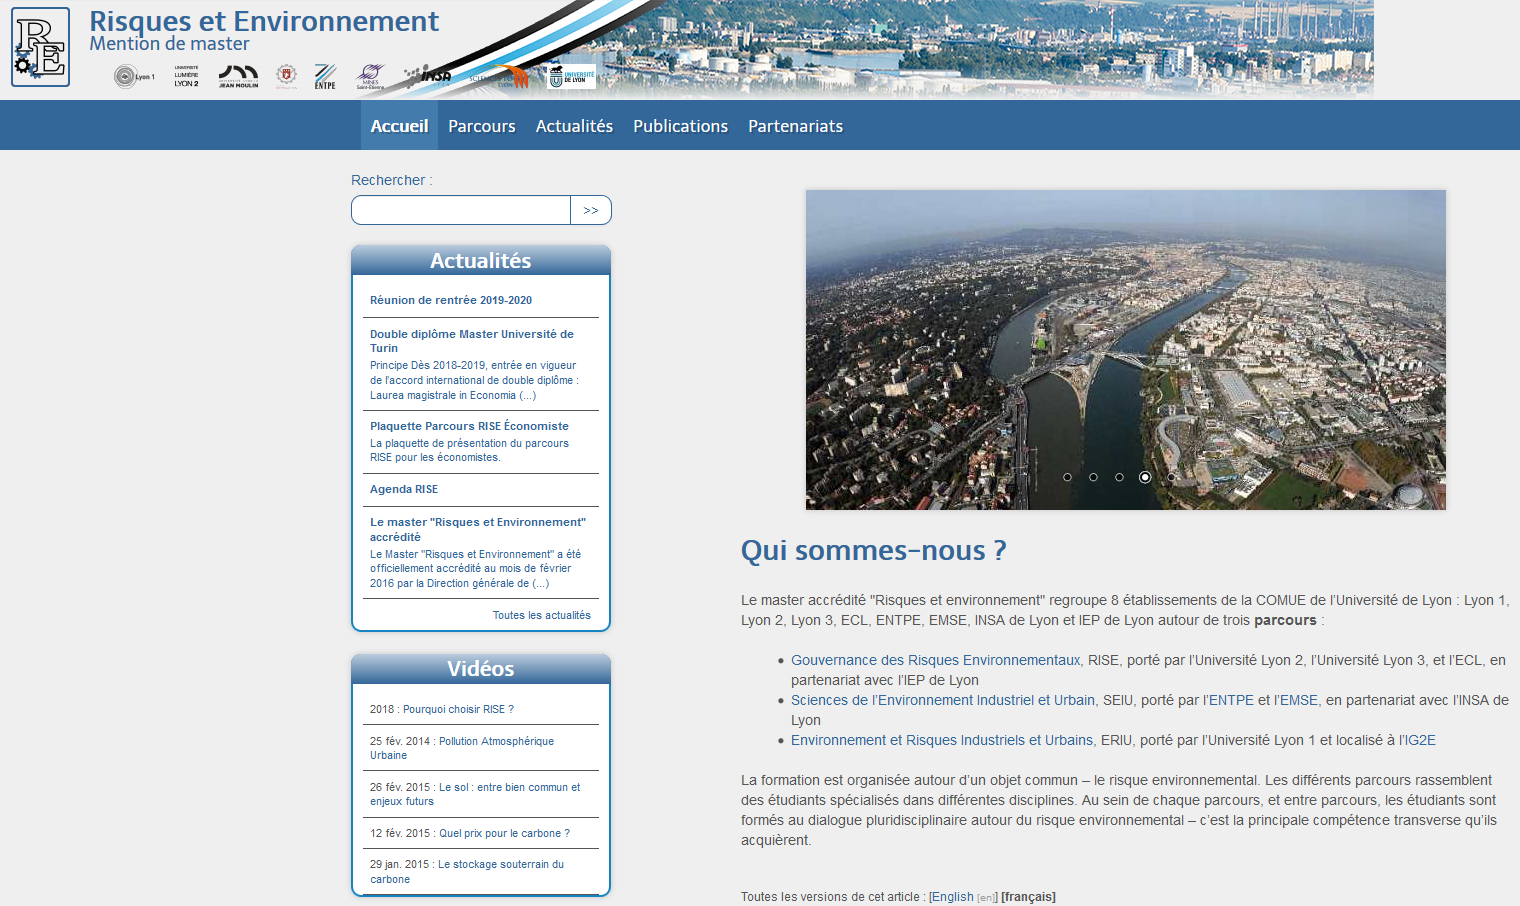Click the Jean Moulin university logo

point(239,76)
